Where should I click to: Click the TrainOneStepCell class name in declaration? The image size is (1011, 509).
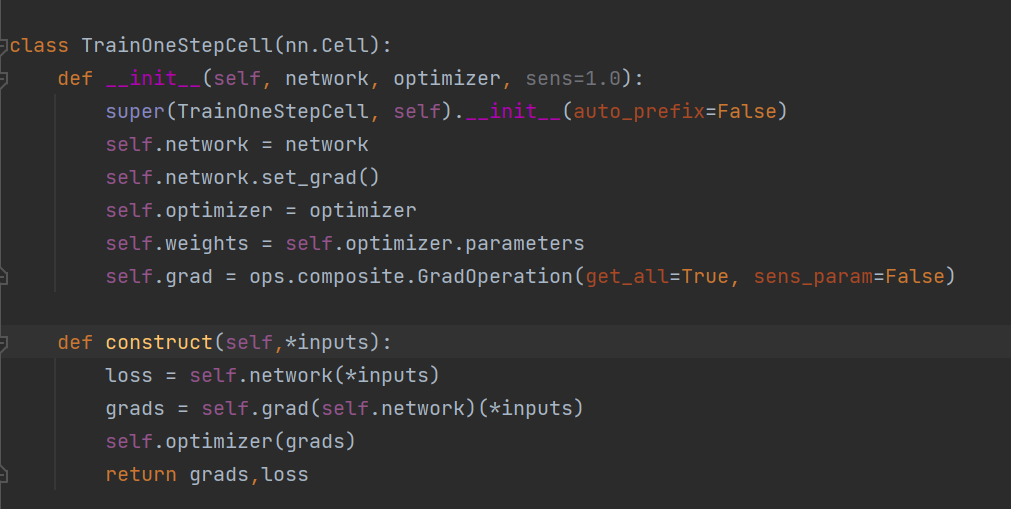(154, 46)
